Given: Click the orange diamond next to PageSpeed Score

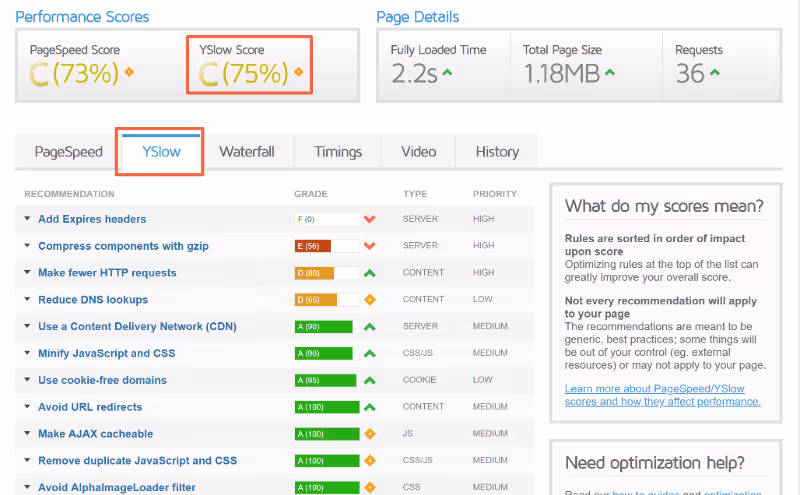Looking at the screenshot, I should coord(130,72).
